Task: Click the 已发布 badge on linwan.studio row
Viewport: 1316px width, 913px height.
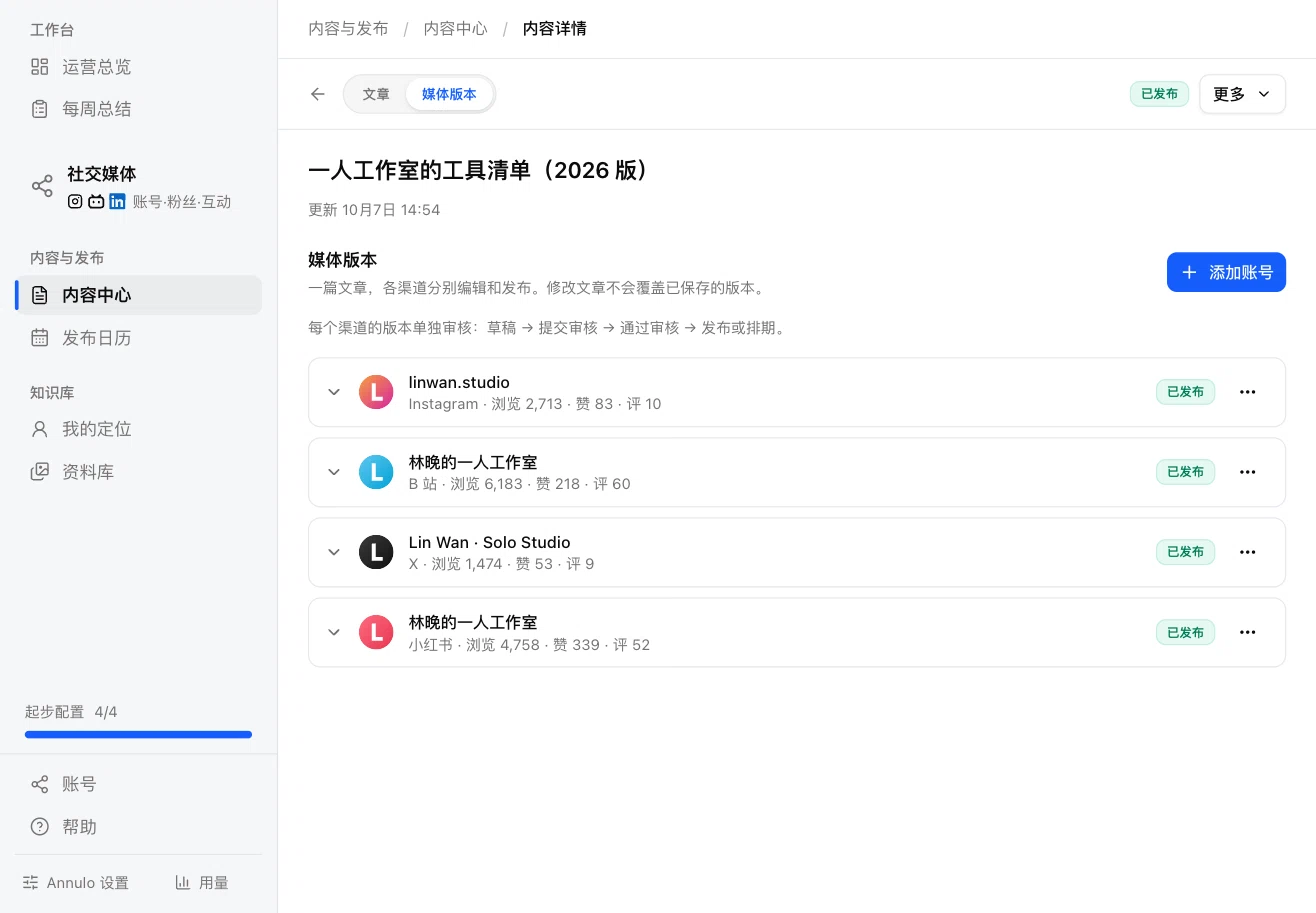Action: (1185, 392)
